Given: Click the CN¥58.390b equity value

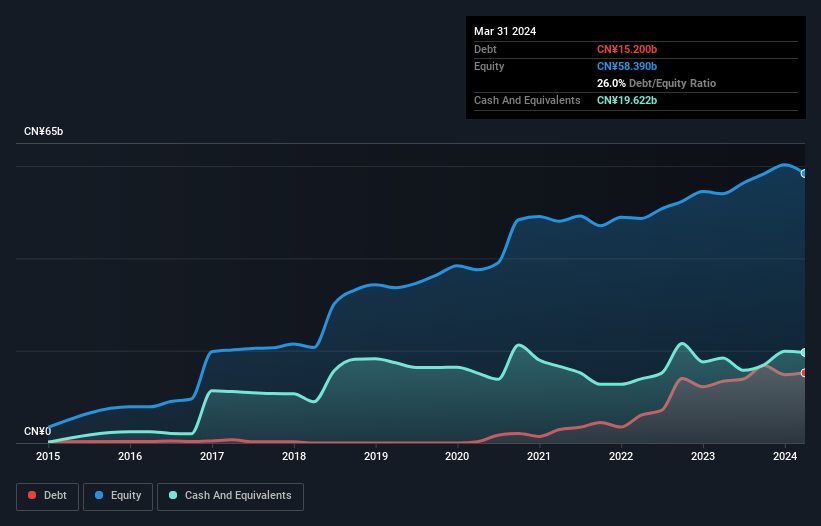Looking at the screenshot, I should [627, 66].
